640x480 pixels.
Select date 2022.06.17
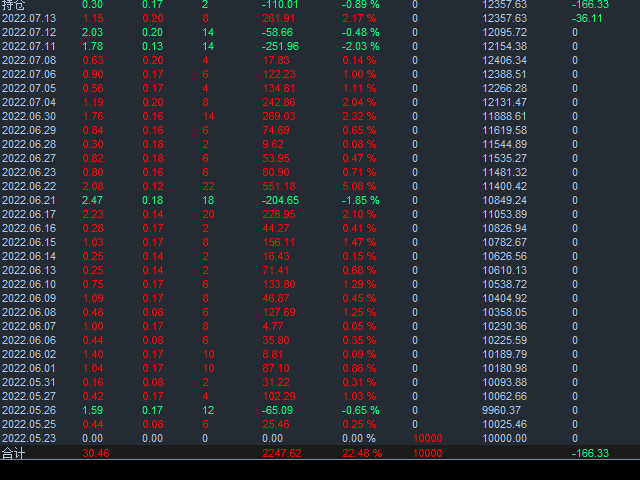click(x=29, y=214)
